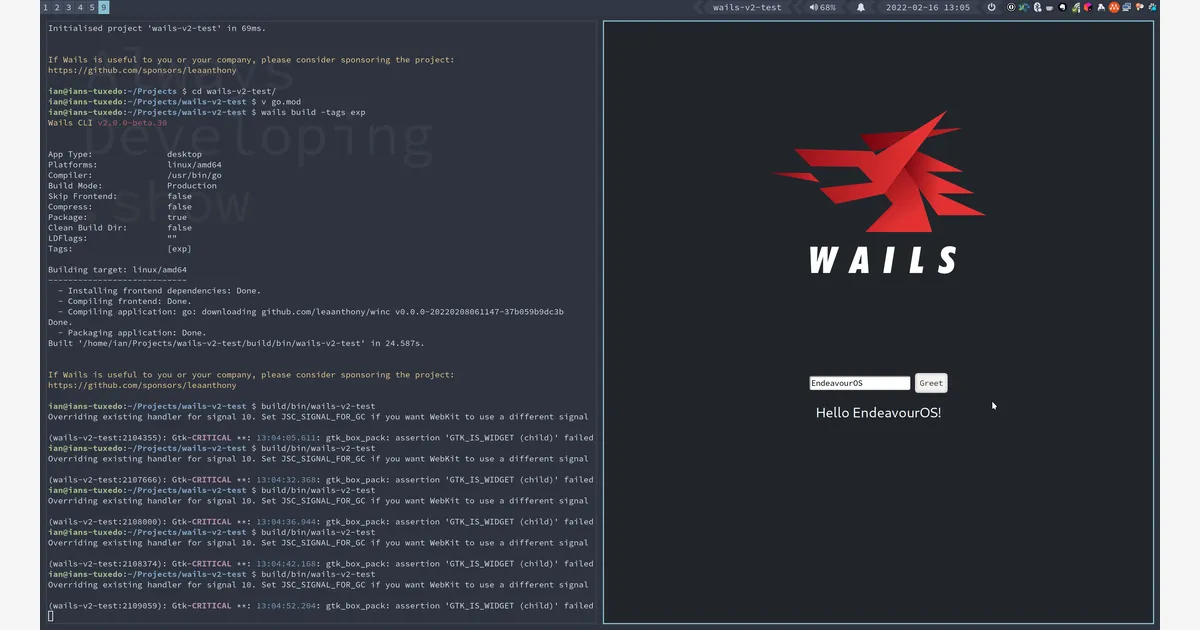The image size is (1200, 630).
Task: Select the highlighted workspace 9
Action: click(104, 7)
